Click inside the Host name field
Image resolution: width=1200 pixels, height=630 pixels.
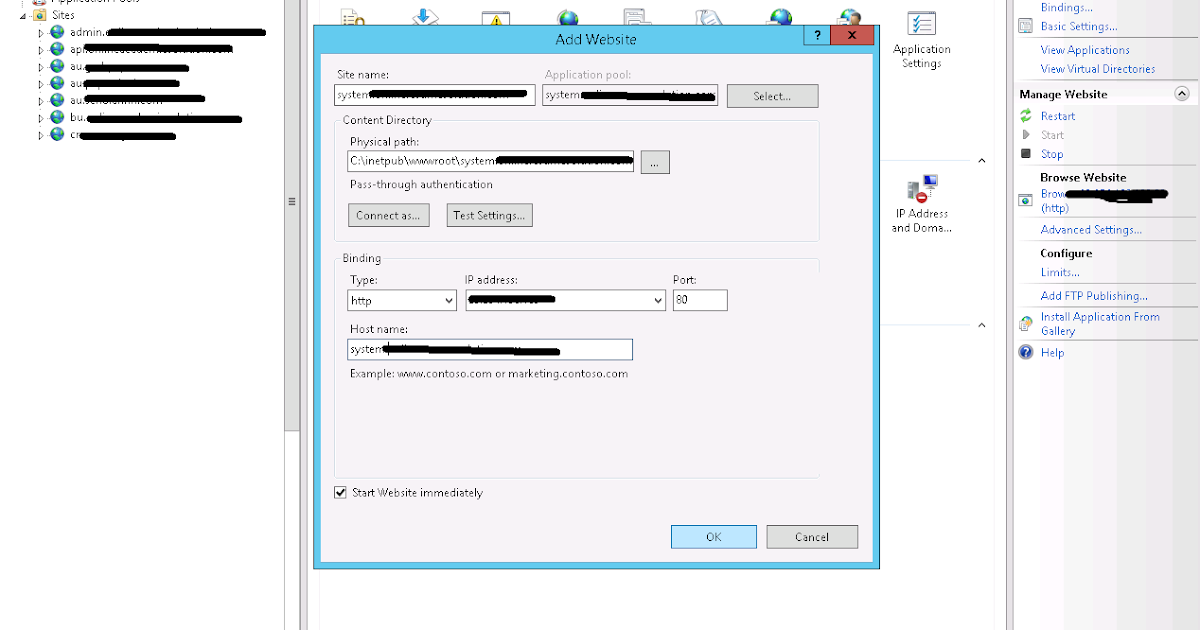pos(489,349)
